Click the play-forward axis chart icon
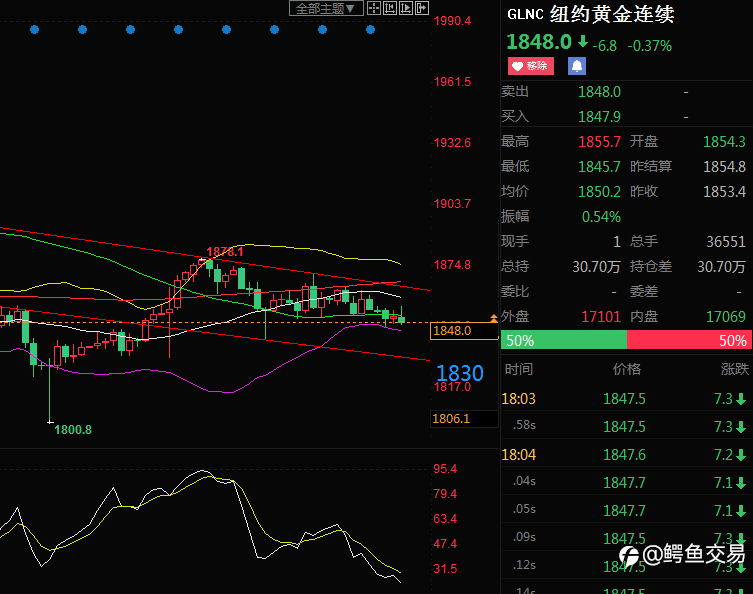The height and width of the screenshot is (594, 753). tap(406, 8)
